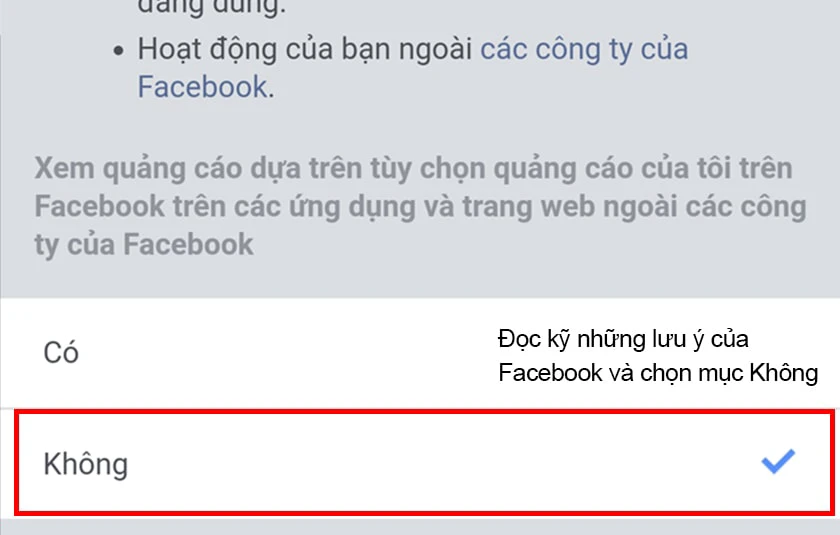Click the divider line between Có and Không
The image size is (840, 535).
point(420,408)
